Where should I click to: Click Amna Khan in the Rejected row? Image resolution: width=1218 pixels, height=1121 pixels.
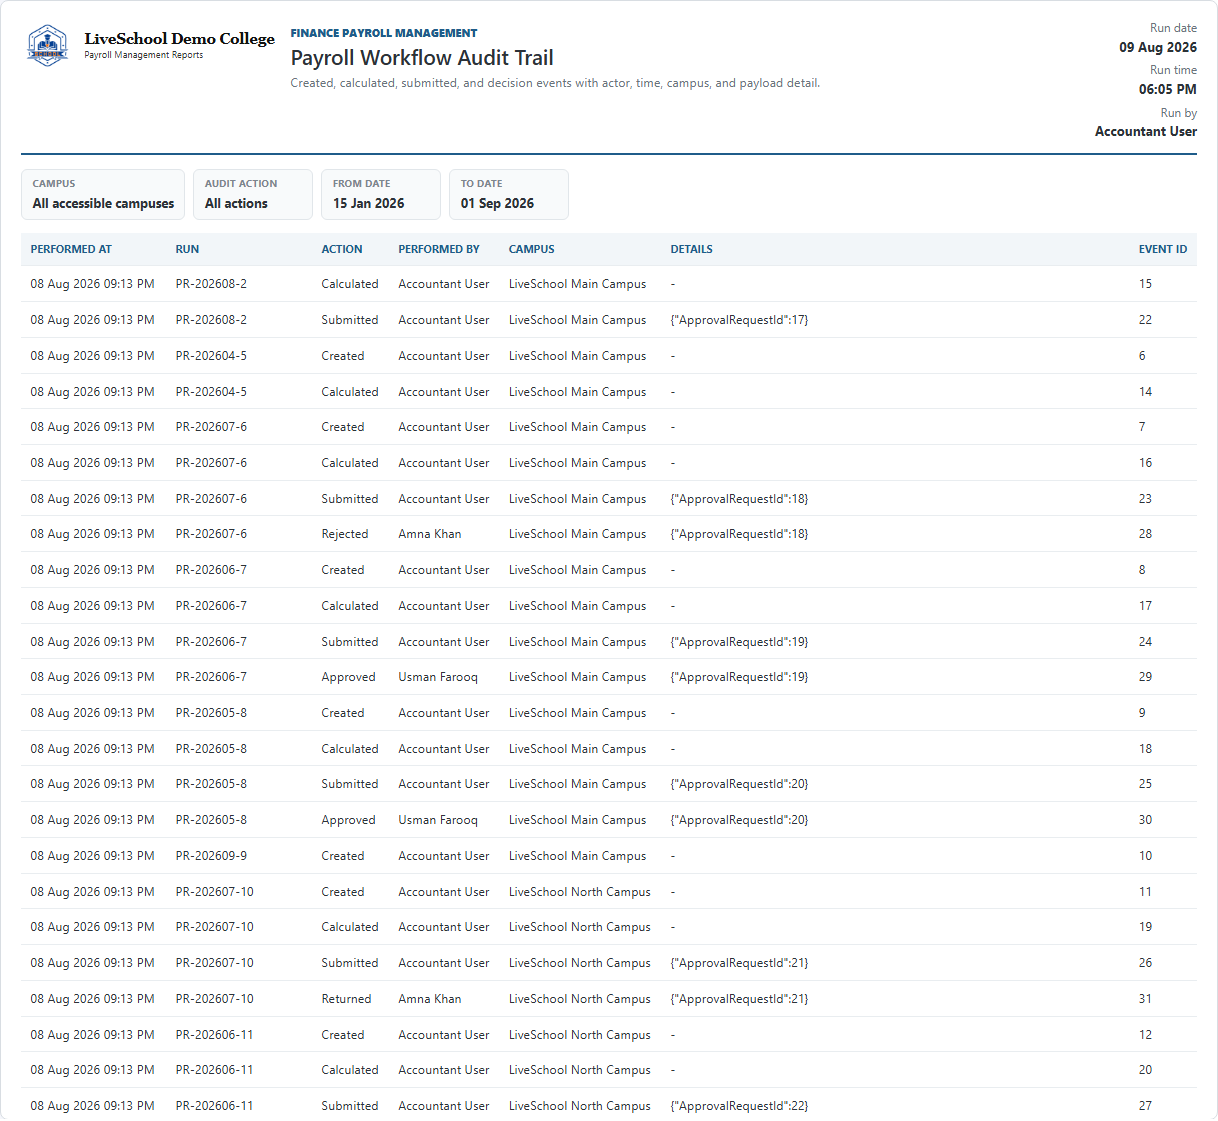click(x=430, y=534)
